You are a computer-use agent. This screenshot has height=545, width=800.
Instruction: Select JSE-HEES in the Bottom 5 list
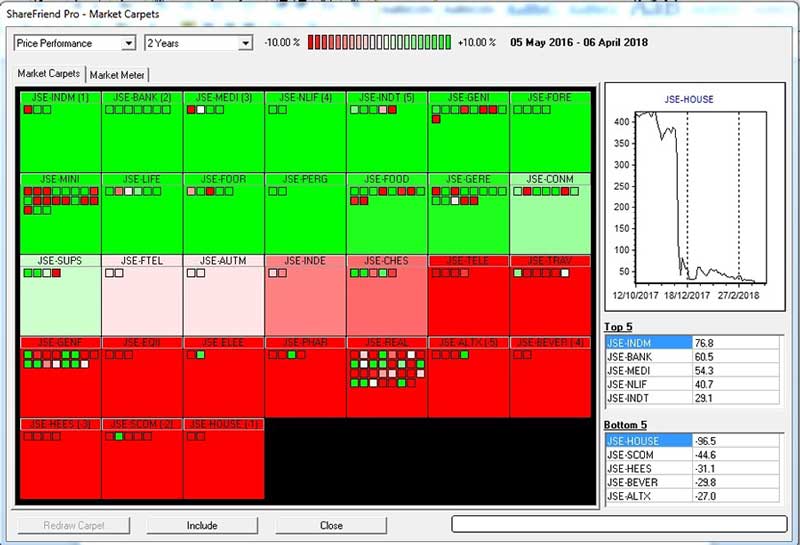pos(648,468)
